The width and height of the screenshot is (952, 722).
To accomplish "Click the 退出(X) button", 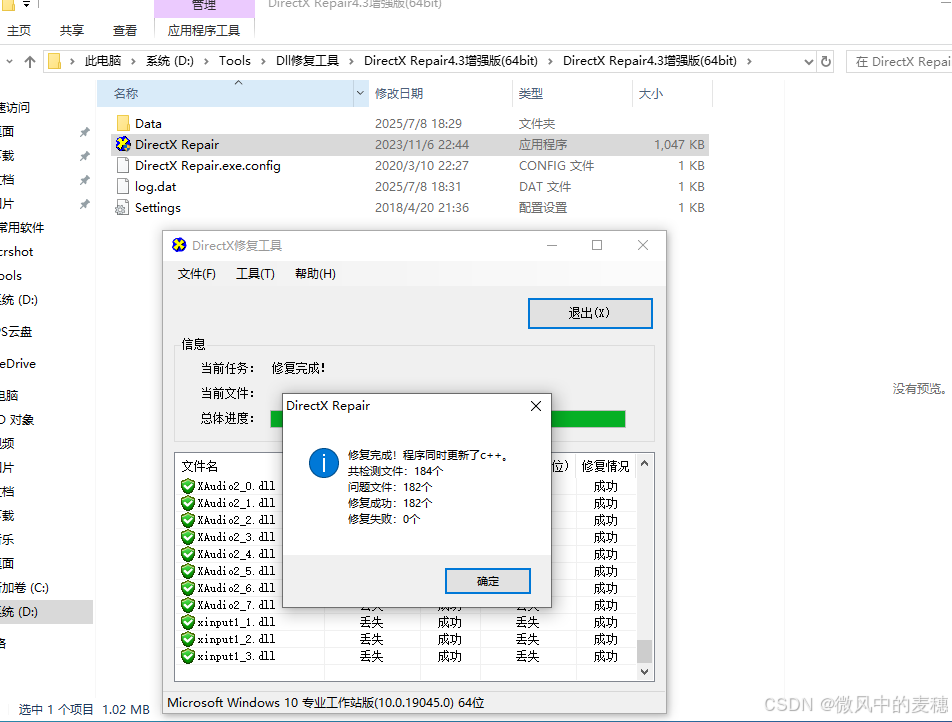I will click(x=590, y=313).
